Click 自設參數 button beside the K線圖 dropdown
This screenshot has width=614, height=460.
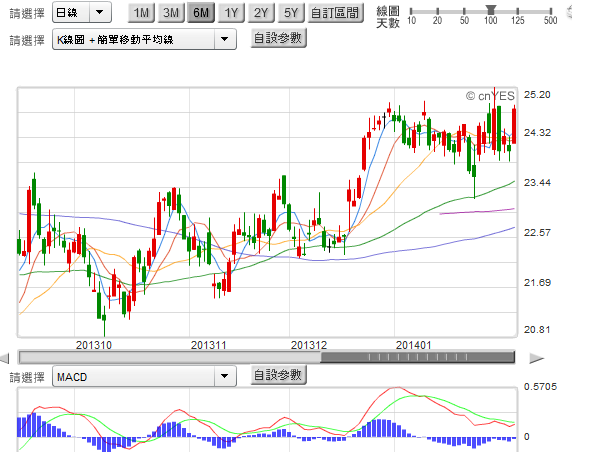pyautogui.click(x=278, y=38)
